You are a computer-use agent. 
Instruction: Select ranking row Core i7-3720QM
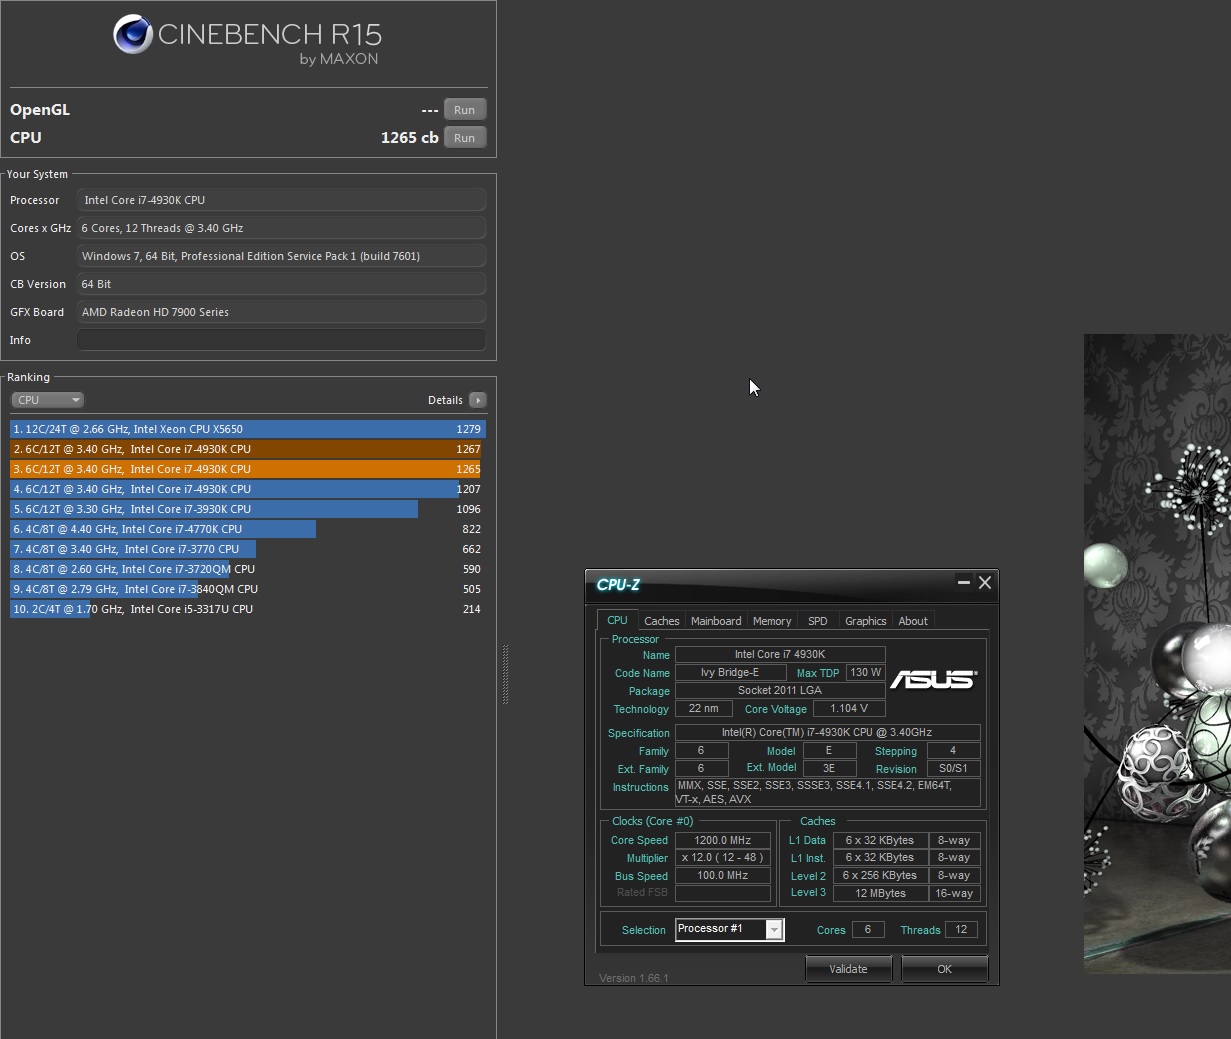coord(247,569)
